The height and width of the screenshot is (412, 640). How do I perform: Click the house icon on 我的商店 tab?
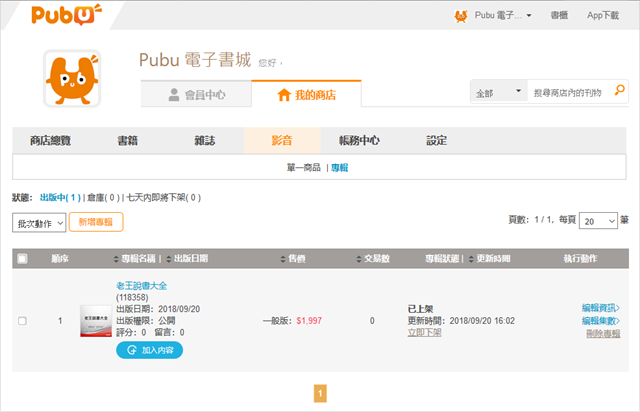pyautogui.click(x=284, y=95)
